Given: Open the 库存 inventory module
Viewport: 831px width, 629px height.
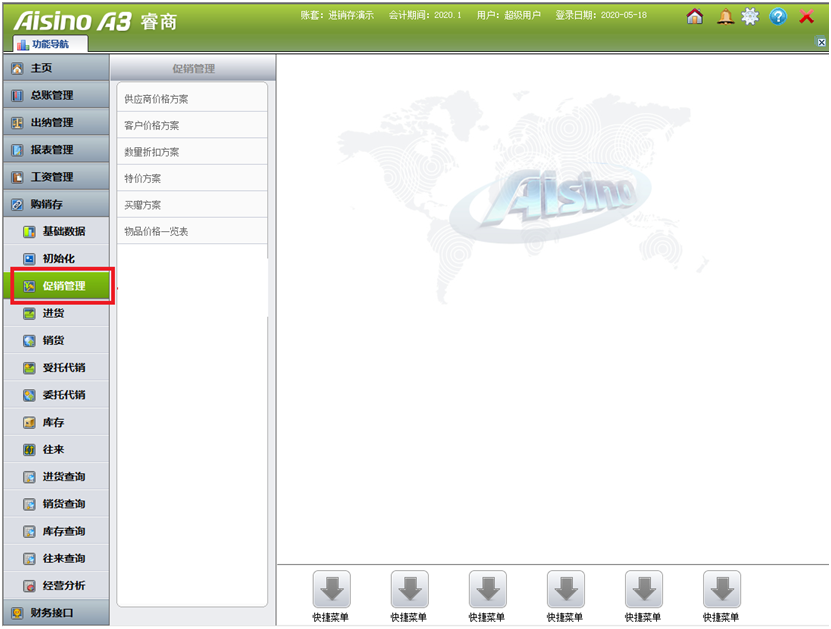Looking at the screenshot, I should tap(53, 422).
